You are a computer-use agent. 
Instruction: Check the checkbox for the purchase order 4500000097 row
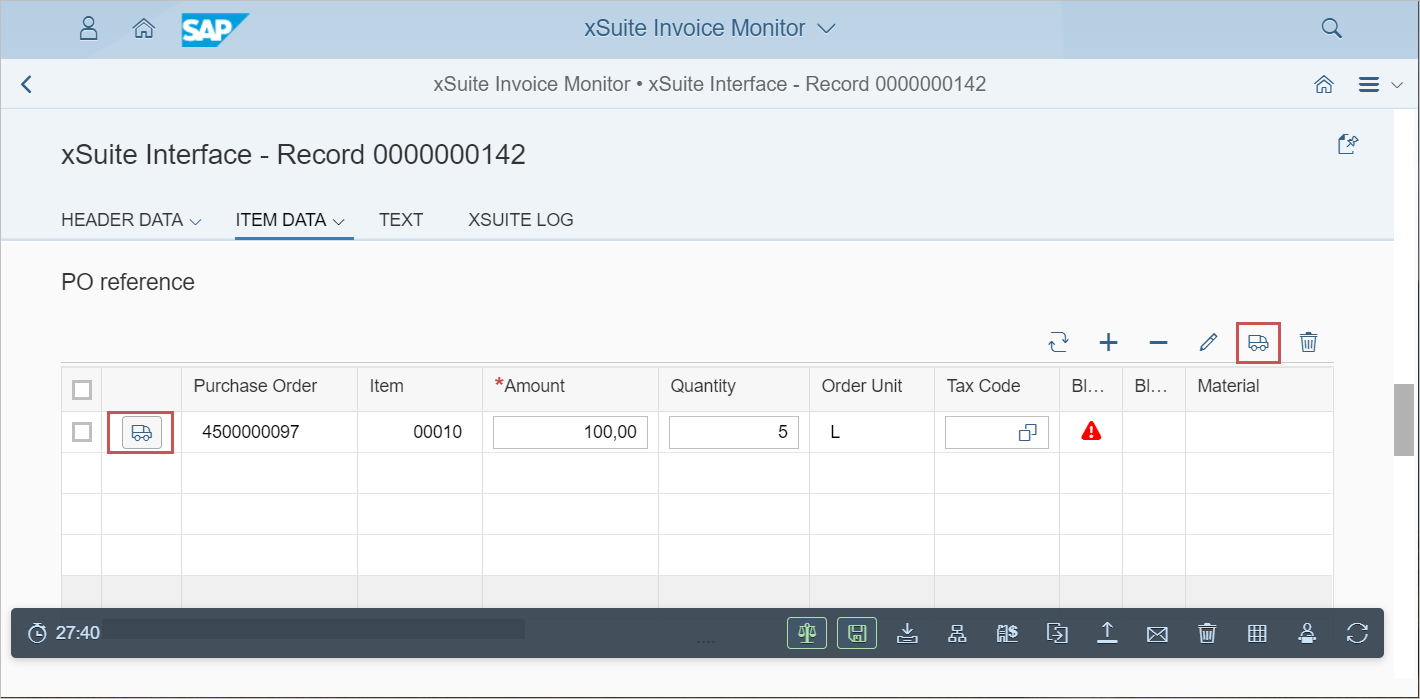pos(82,432)
